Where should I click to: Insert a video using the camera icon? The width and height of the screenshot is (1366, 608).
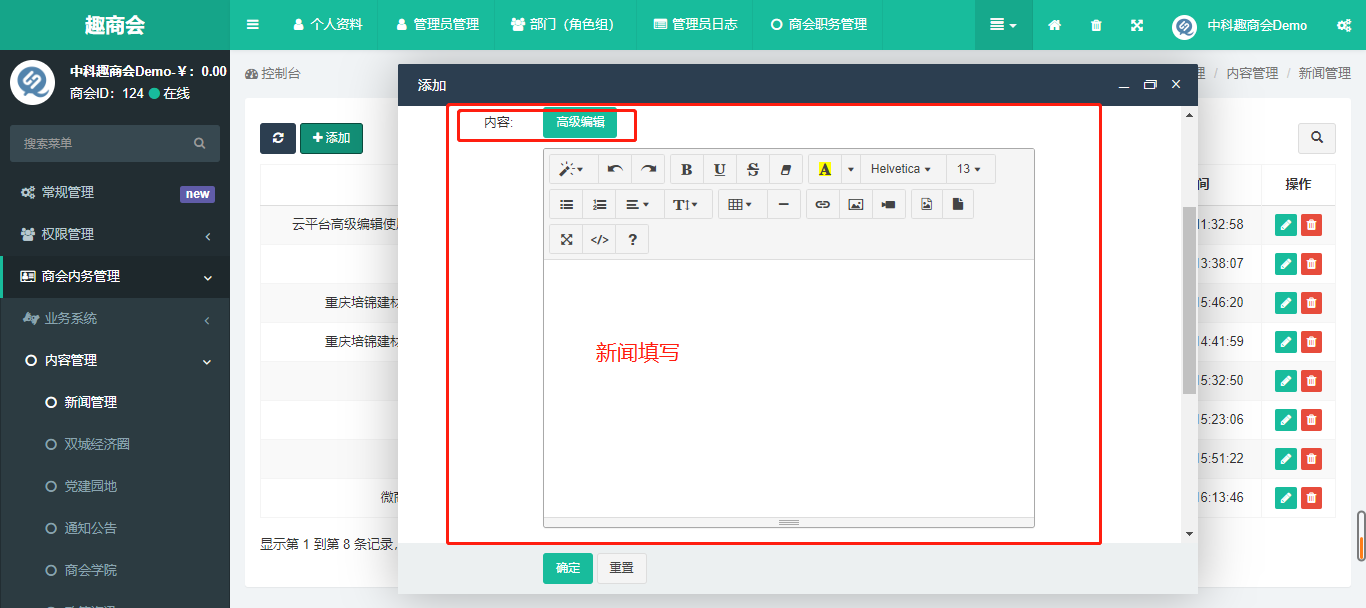pos(888,204)
